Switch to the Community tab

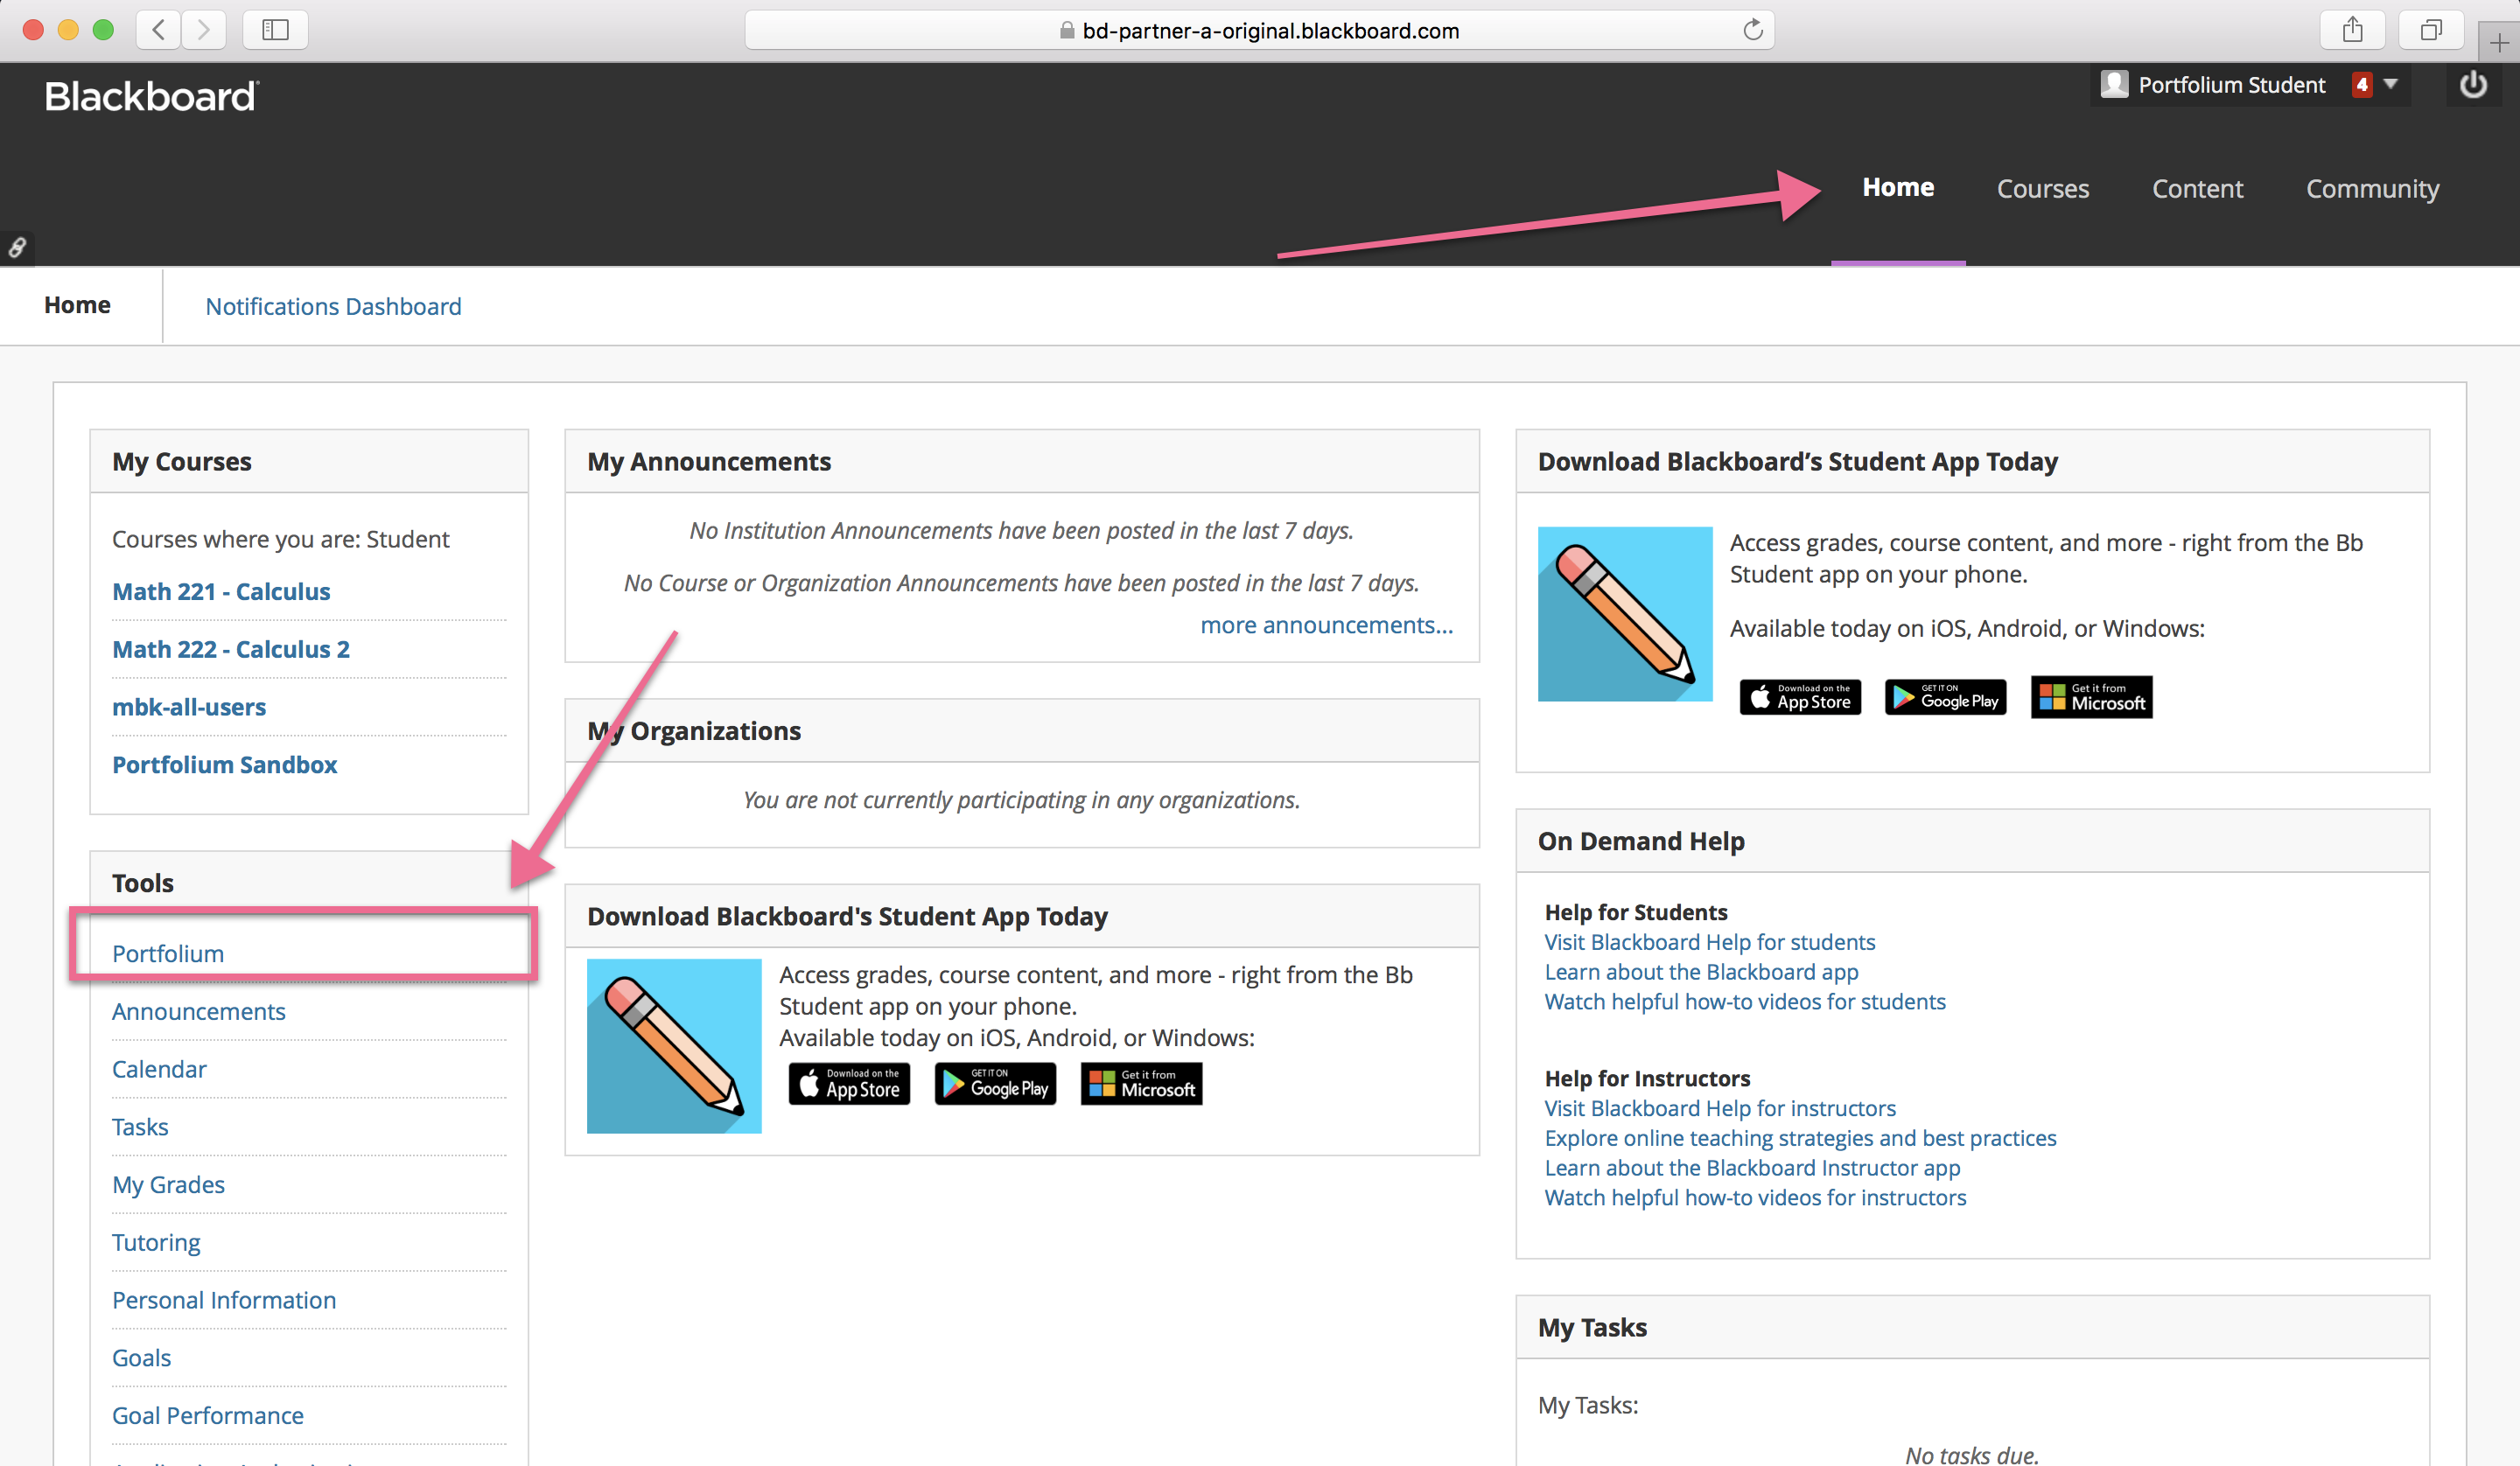[2372, 189]
